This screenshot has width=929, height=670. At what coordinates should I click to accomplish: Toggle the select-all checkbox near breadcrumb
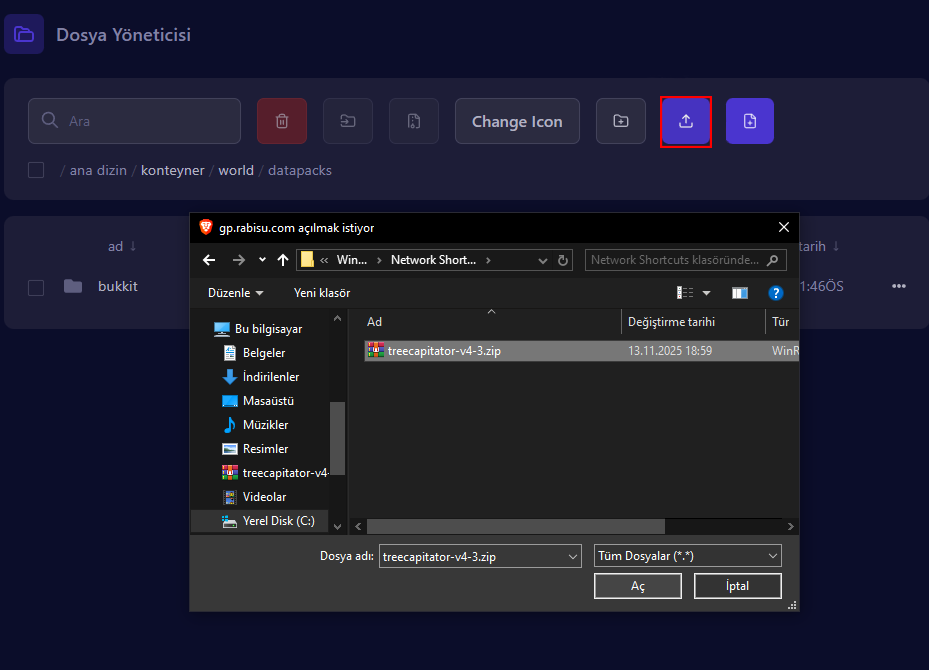pyautogui.click(x=36, y=170)
